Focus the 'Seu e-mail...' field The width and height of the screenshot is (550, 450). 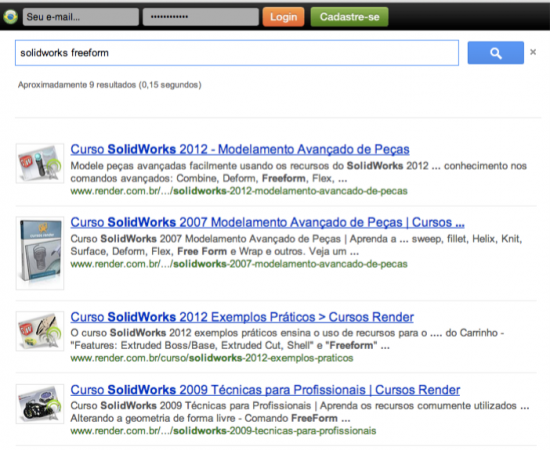pyautogui.click(x=81, y=17)
